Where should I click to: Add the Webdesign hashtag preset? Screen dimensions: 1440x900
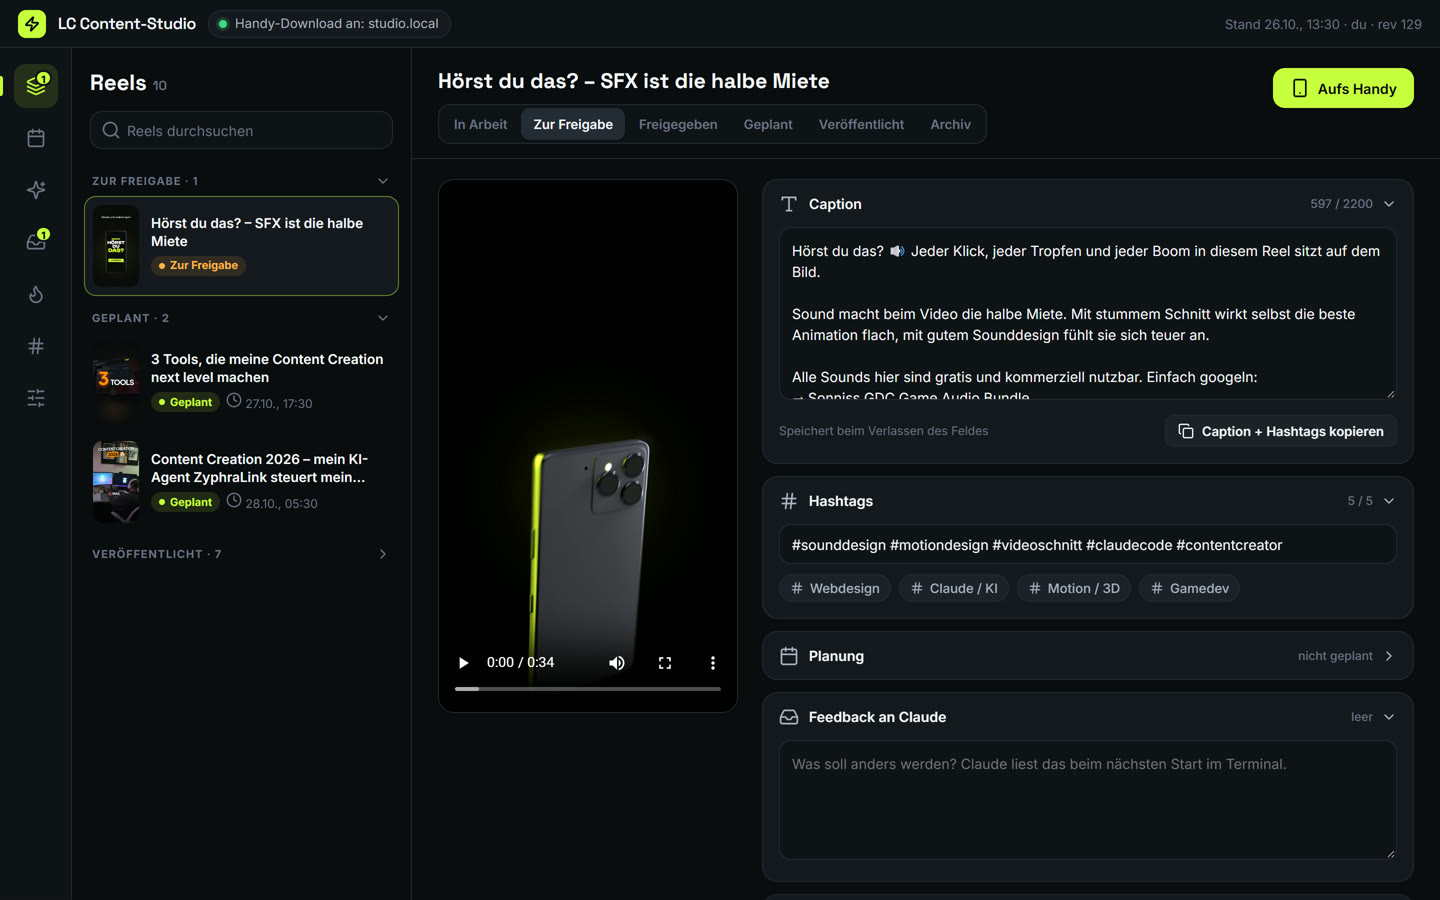coord(835,588)
